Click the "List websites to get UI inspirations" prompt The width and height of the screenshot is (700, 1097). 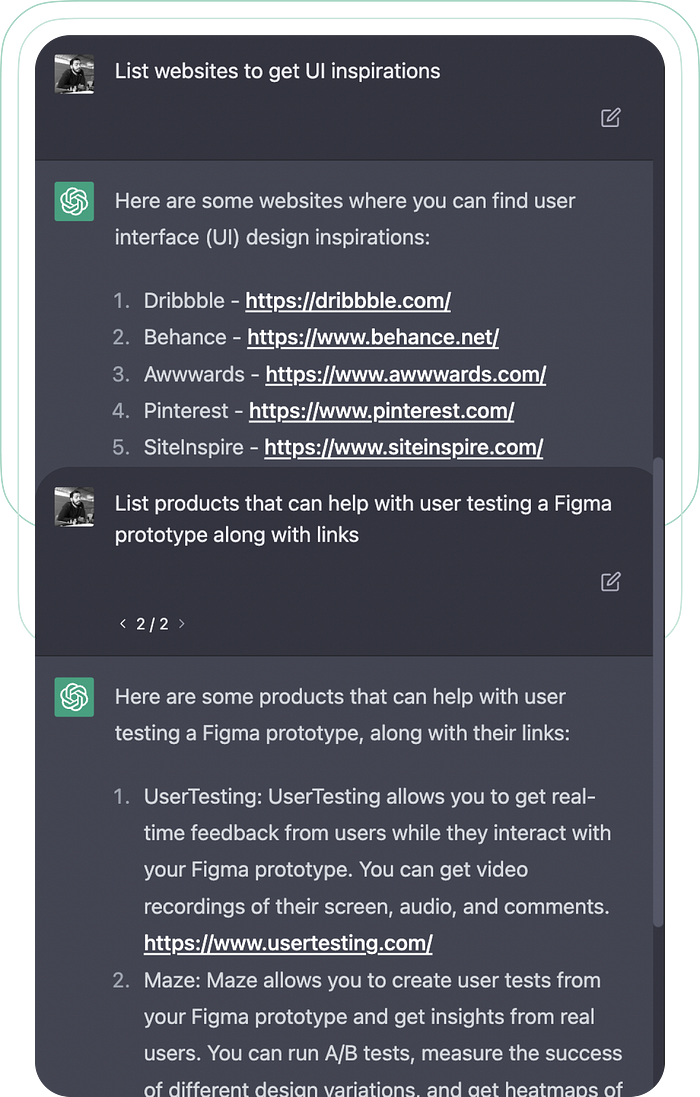coord(277,71)
